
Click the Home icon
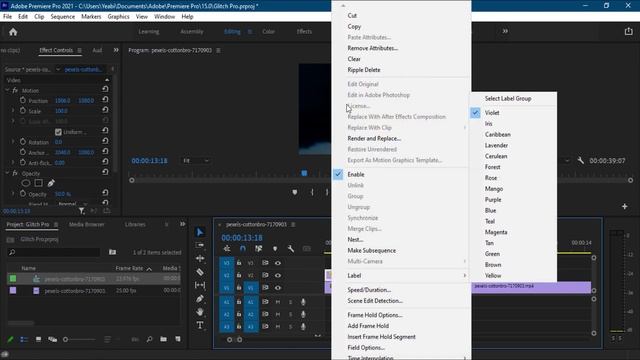(x=13, y=32)
